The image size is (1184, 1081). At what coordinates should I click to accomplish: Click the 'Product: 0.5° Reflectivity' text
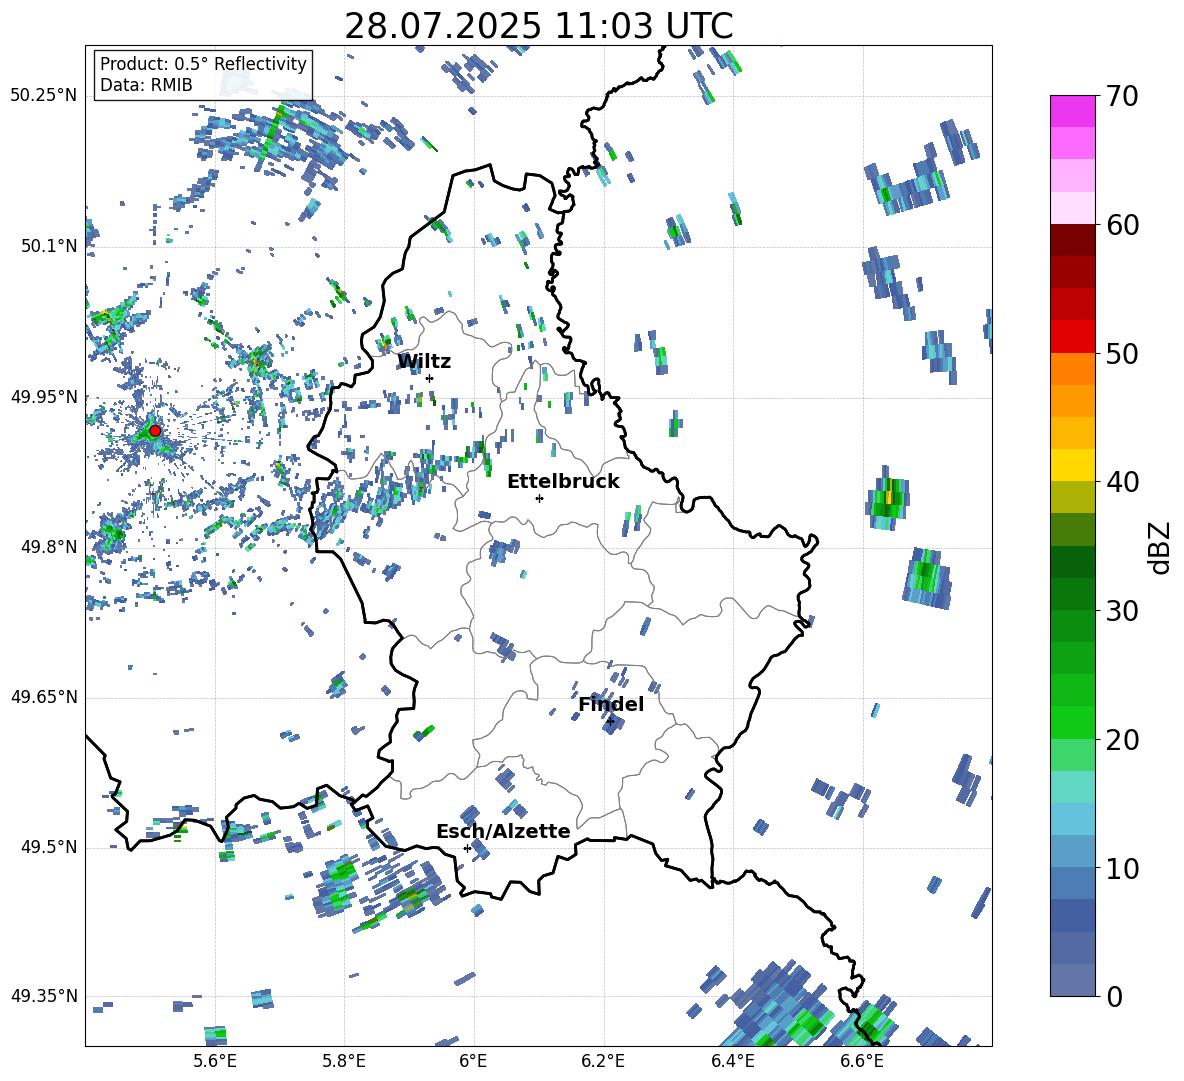[x=203, y=63]
